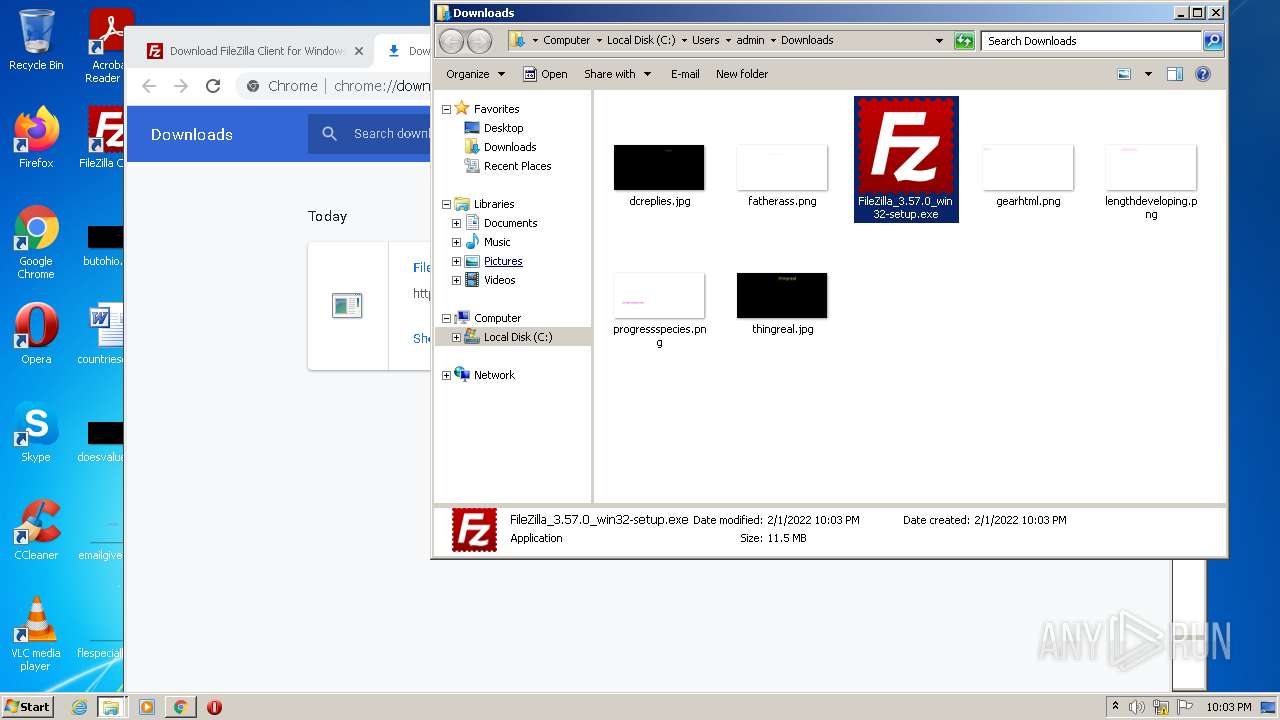Select fatherass.png thumbnail
Viewport: 1280px width, 720px height.
(x=782, y=167)
